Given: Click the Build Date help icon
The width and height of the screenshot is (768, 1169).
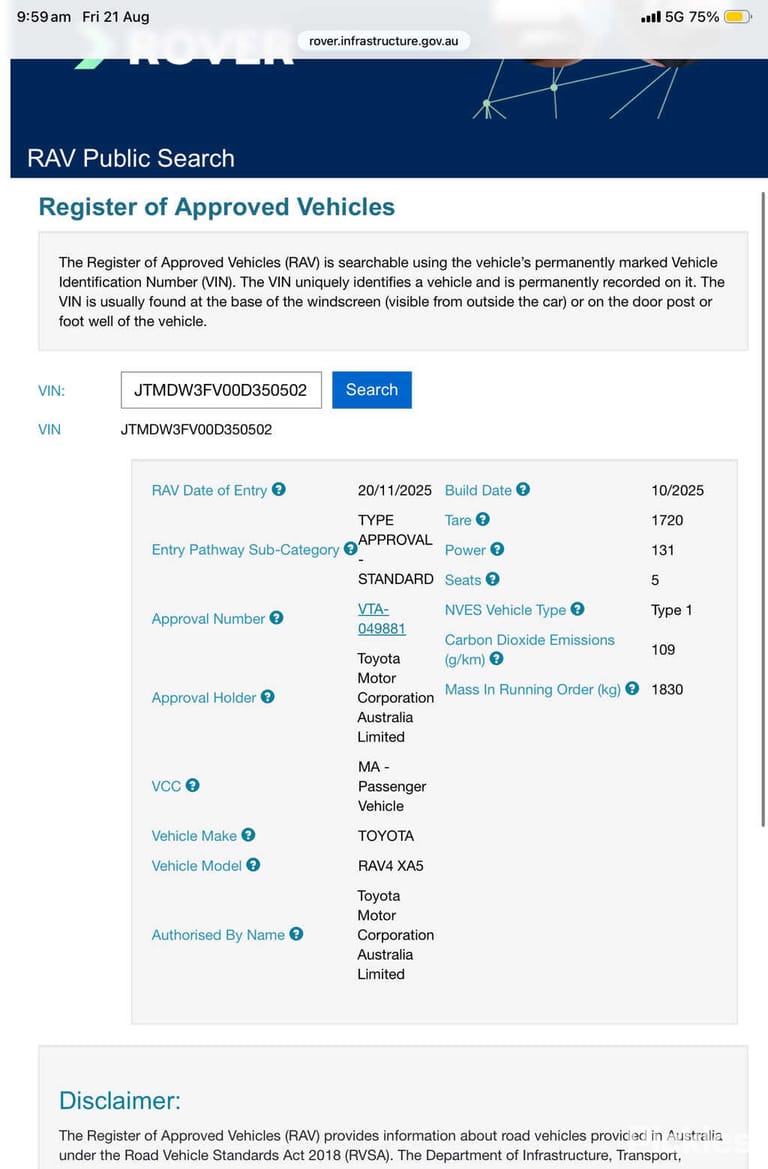Looking at the screenshot, I should click(x=523, y=489).
